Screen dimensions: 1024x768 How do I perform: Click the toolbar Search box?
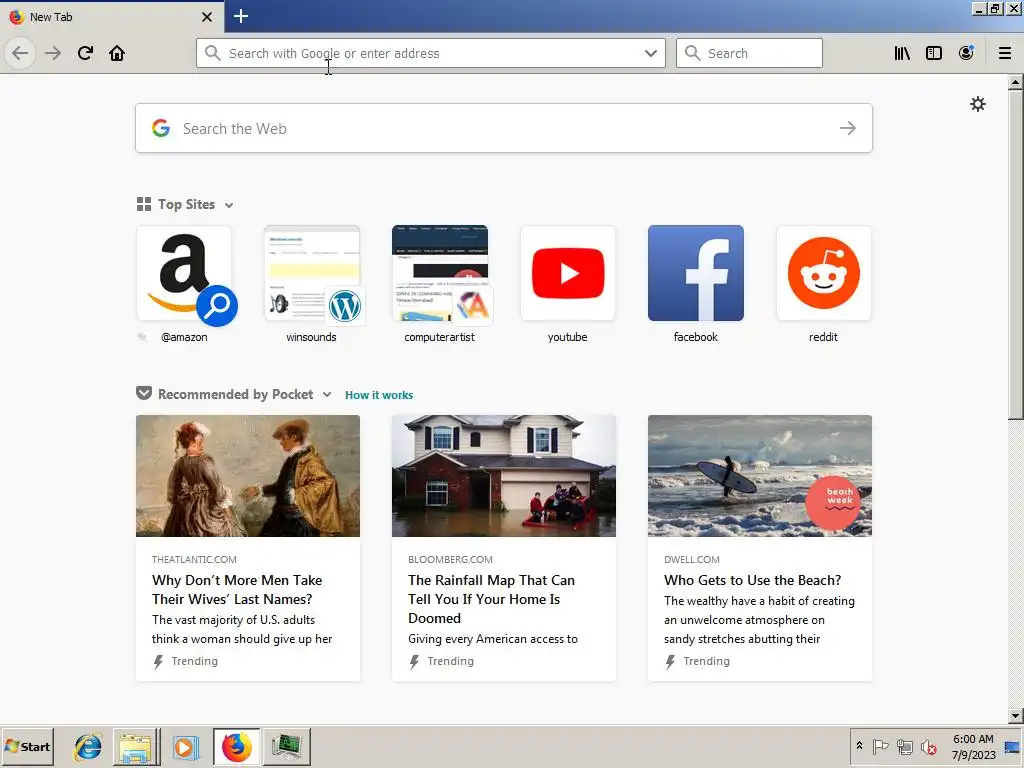click(x=749, y=53)
